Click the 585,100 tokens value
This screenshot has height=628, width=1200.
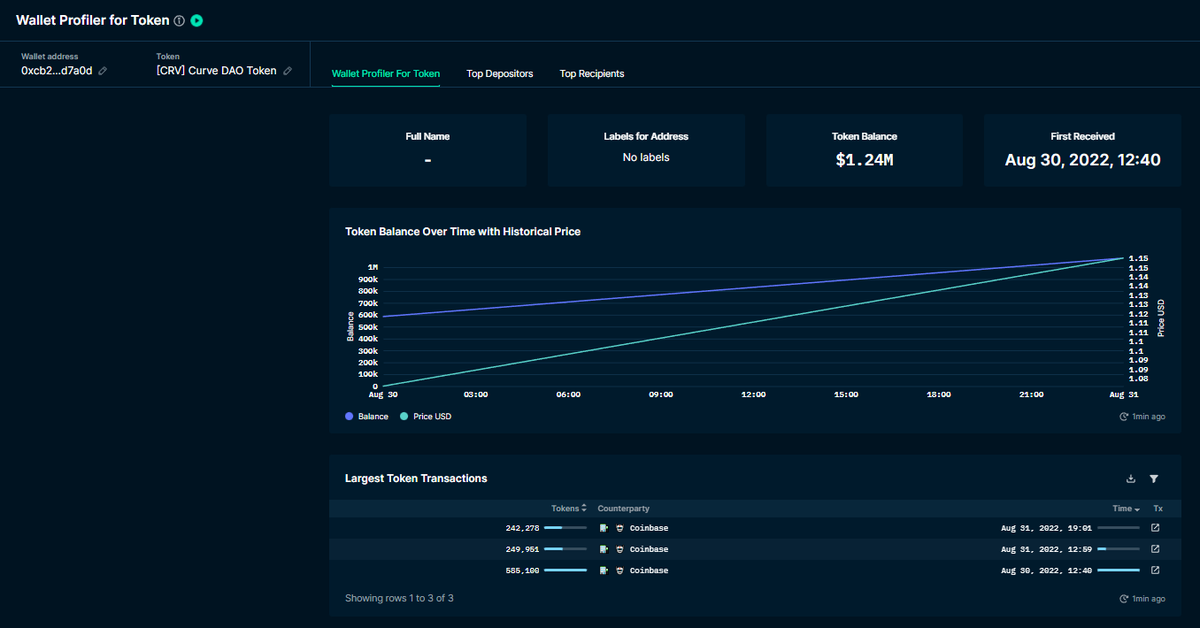(x=523, y=570)
